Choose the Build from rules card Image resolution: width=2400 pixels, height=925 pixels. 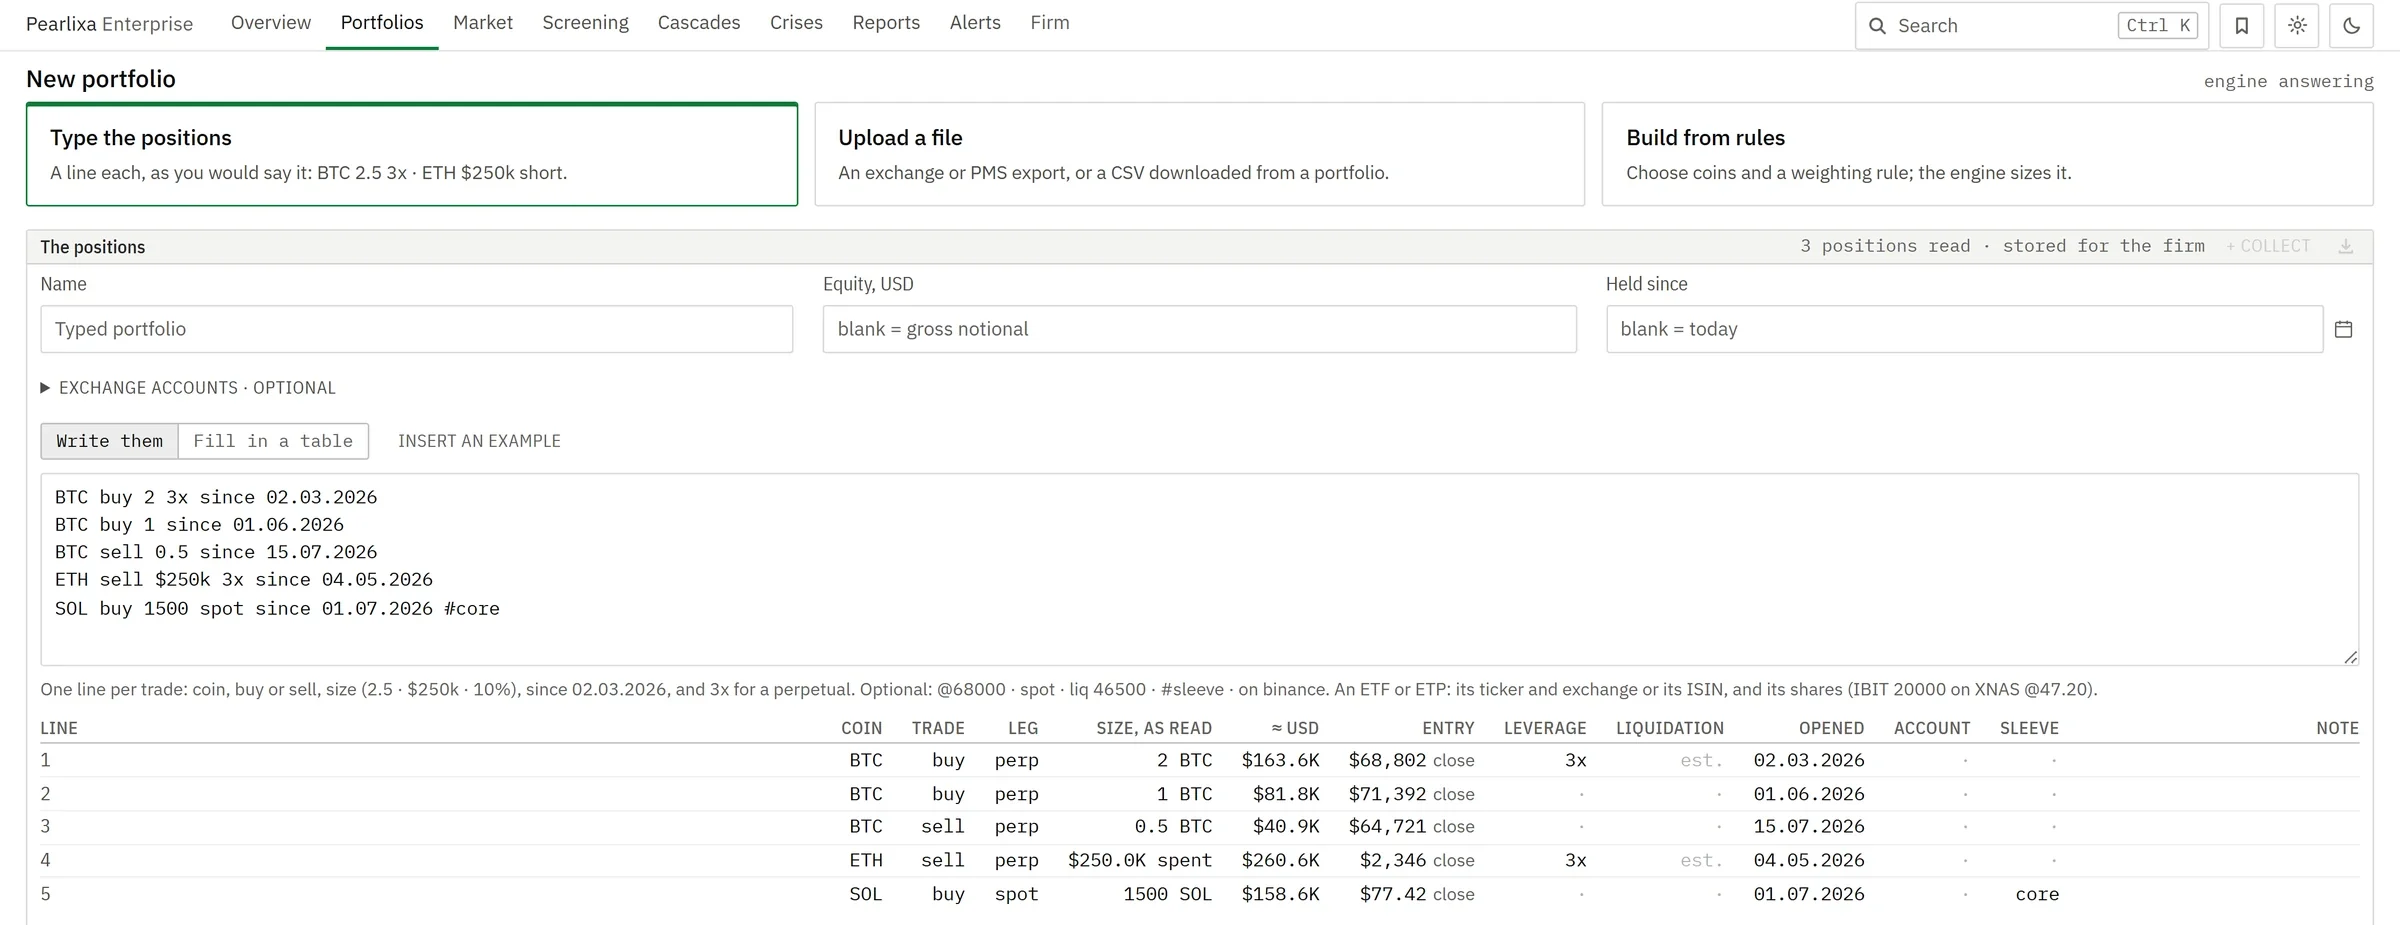tap(1987, 154)
